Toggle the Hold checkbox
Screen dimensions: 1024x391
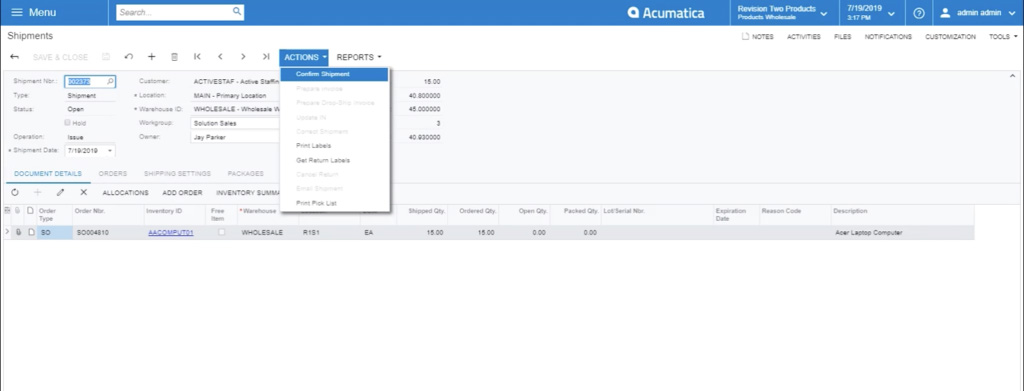point(67,123)
